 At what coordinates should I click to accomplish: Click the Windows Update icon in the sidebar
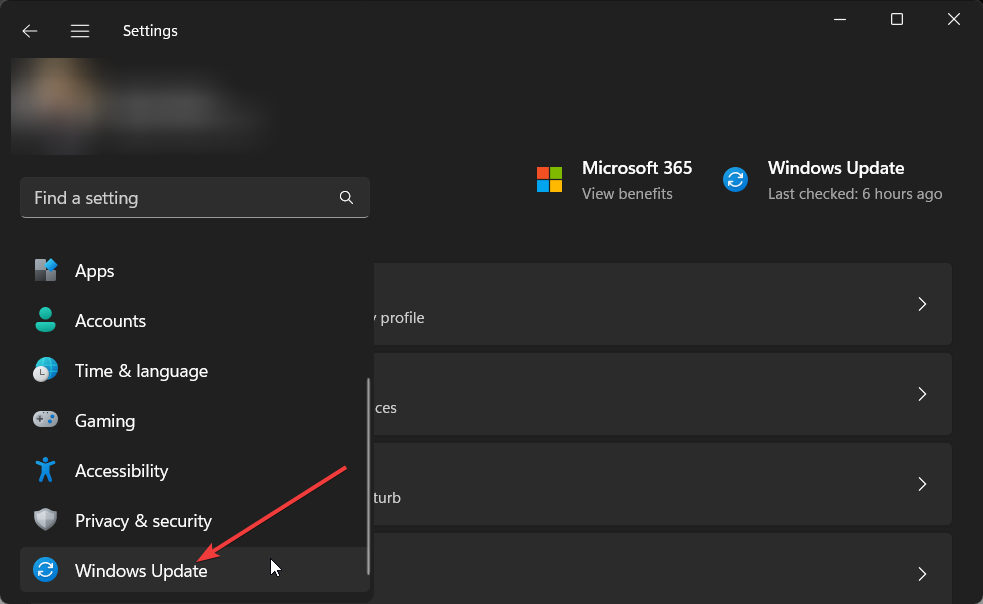point(46,570)
